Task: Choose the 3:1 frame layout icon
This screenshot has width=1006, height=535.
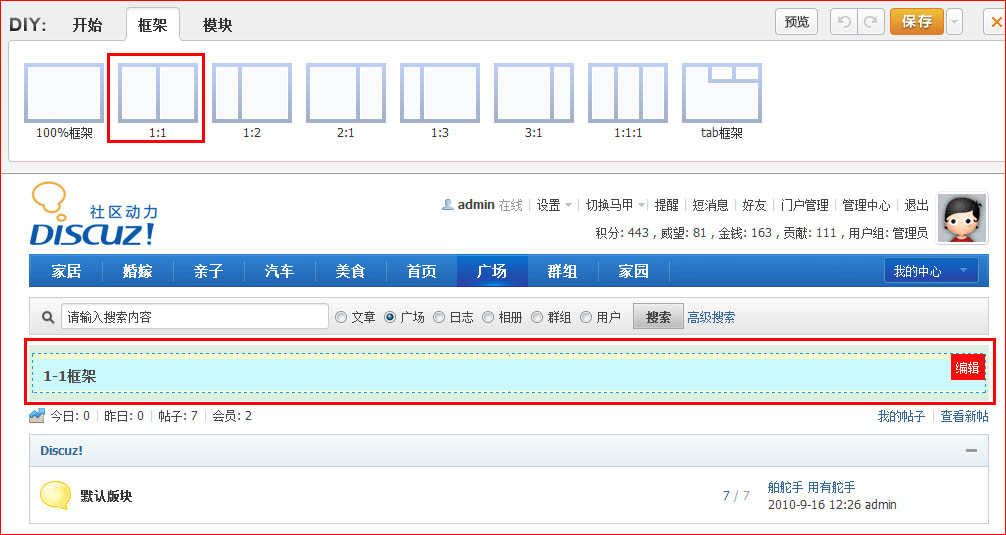Action: (x=534, y=93)
